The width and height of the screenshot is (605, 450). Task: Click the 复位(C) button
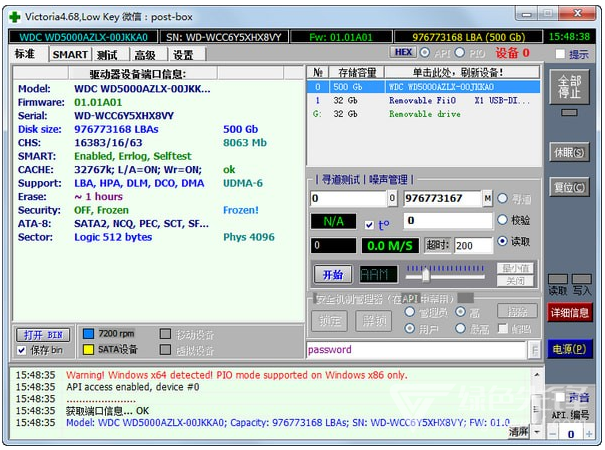point(570,188)
